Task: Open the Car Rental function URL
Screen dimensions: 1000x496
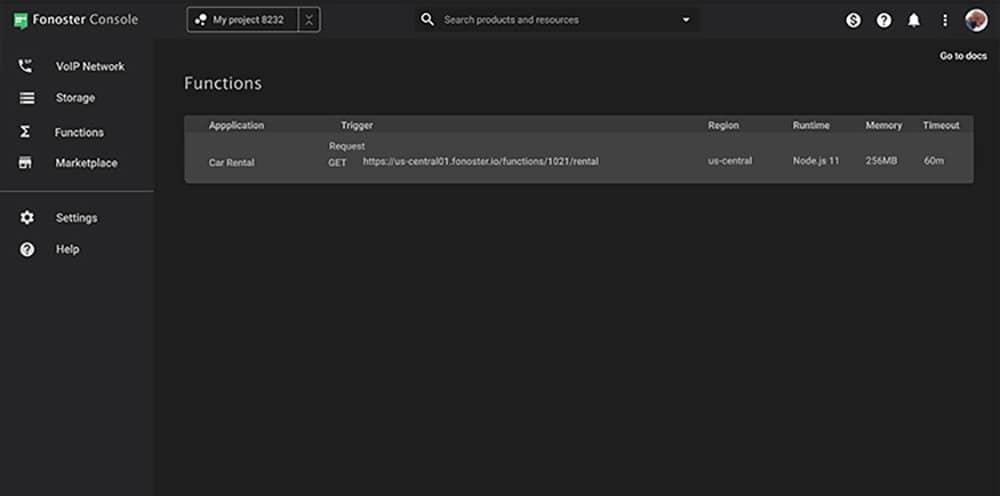Action: point(480,161)
